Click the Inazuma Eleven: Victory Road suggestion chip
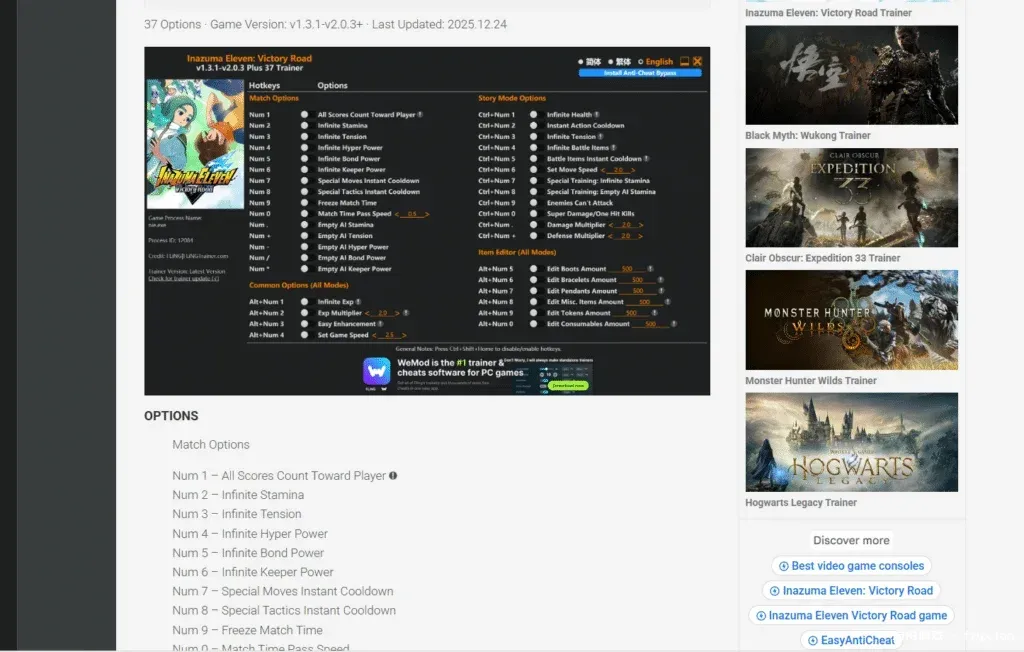The width and height of the screenshot is (1024, 652). coord(852,591)
